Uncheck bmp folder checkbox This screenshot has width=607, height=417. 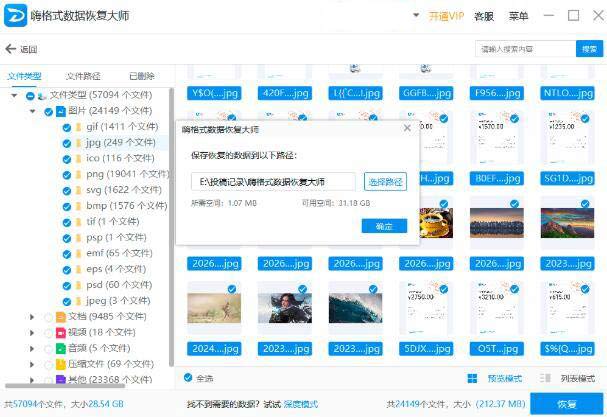67,207
